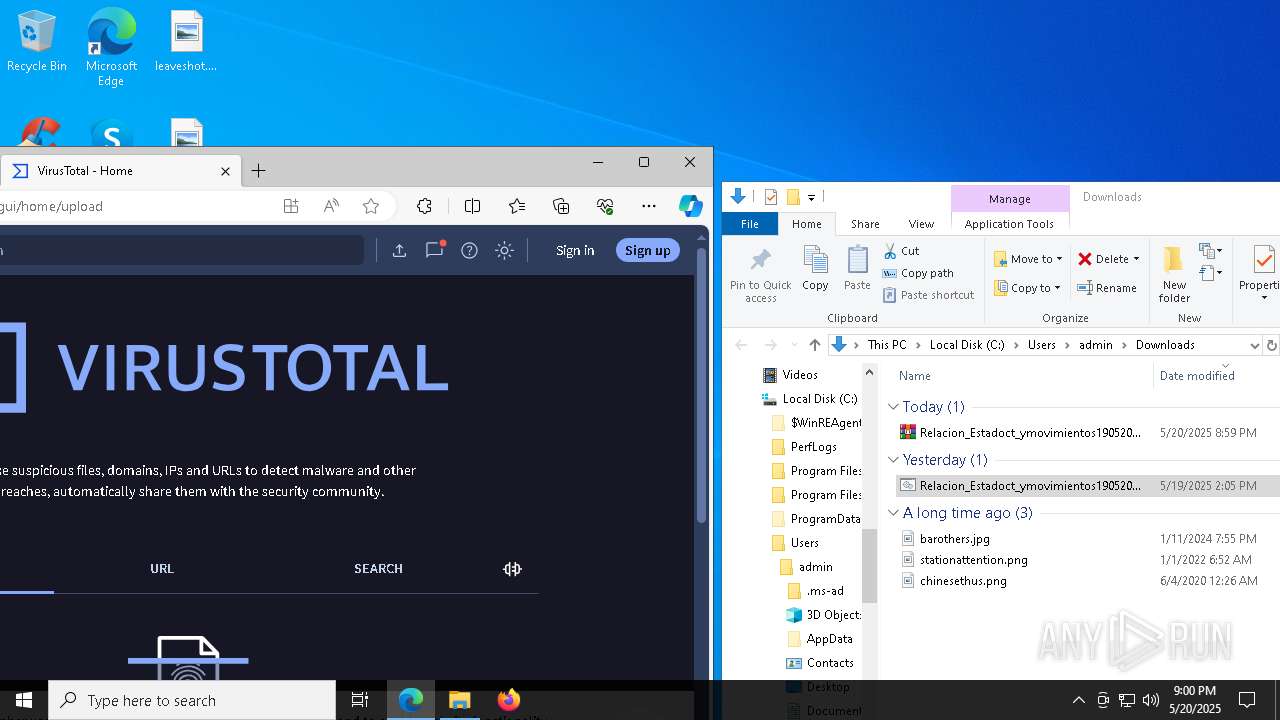Open the Copilot icon in Edge
This screenshot has height=720, width=1280.
coord(690,206)
